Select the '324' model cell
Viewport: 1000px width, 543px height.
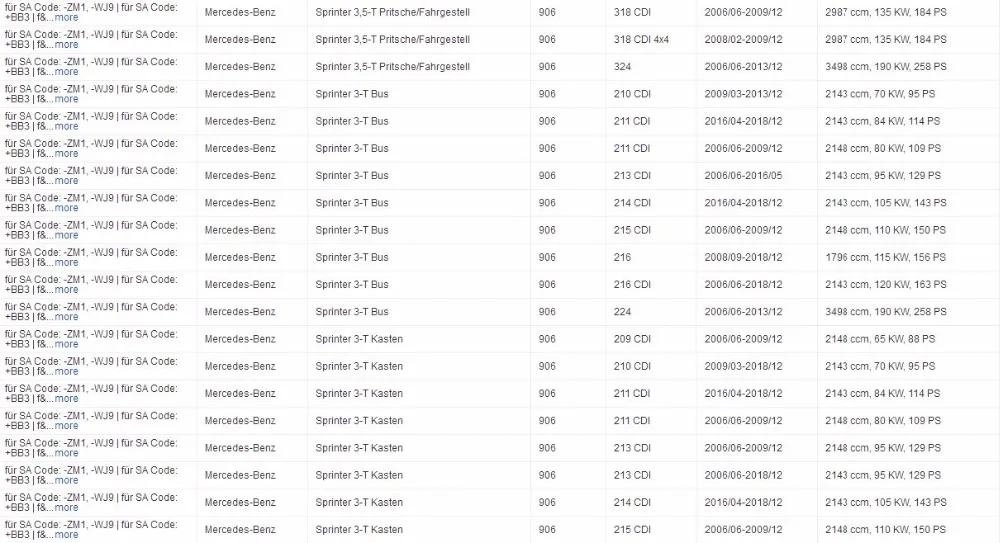coord(622,66)
